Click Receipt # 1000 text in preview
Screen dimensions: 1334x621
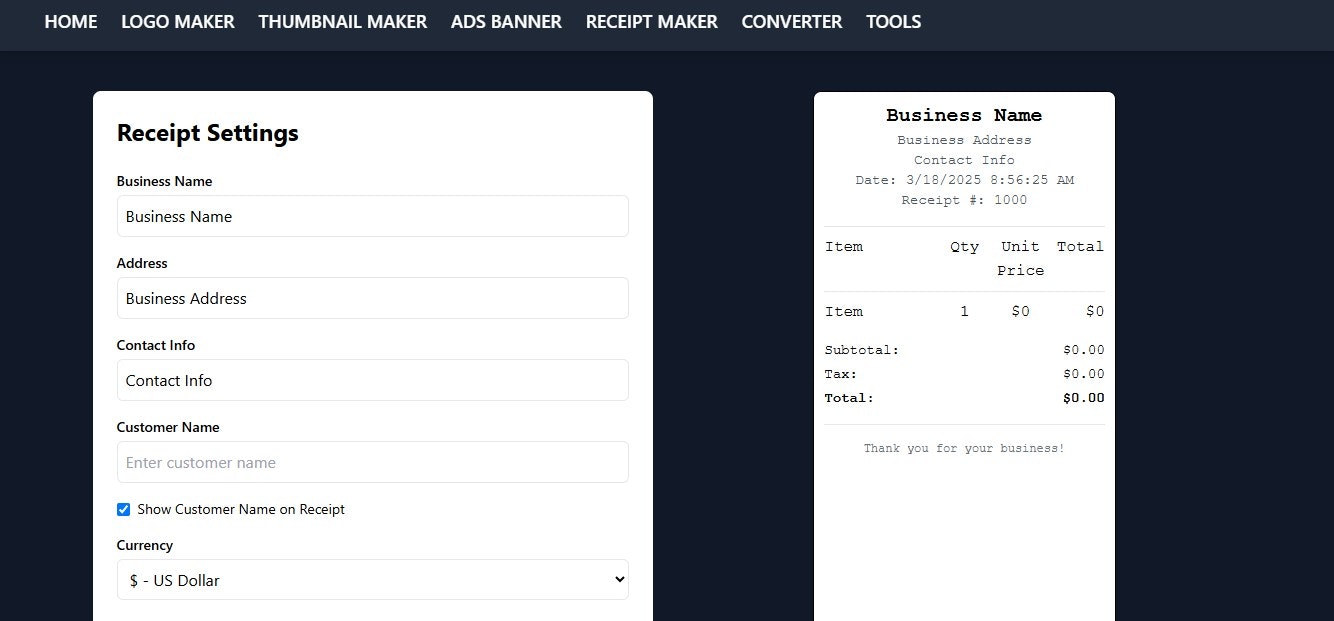(964, 200)
